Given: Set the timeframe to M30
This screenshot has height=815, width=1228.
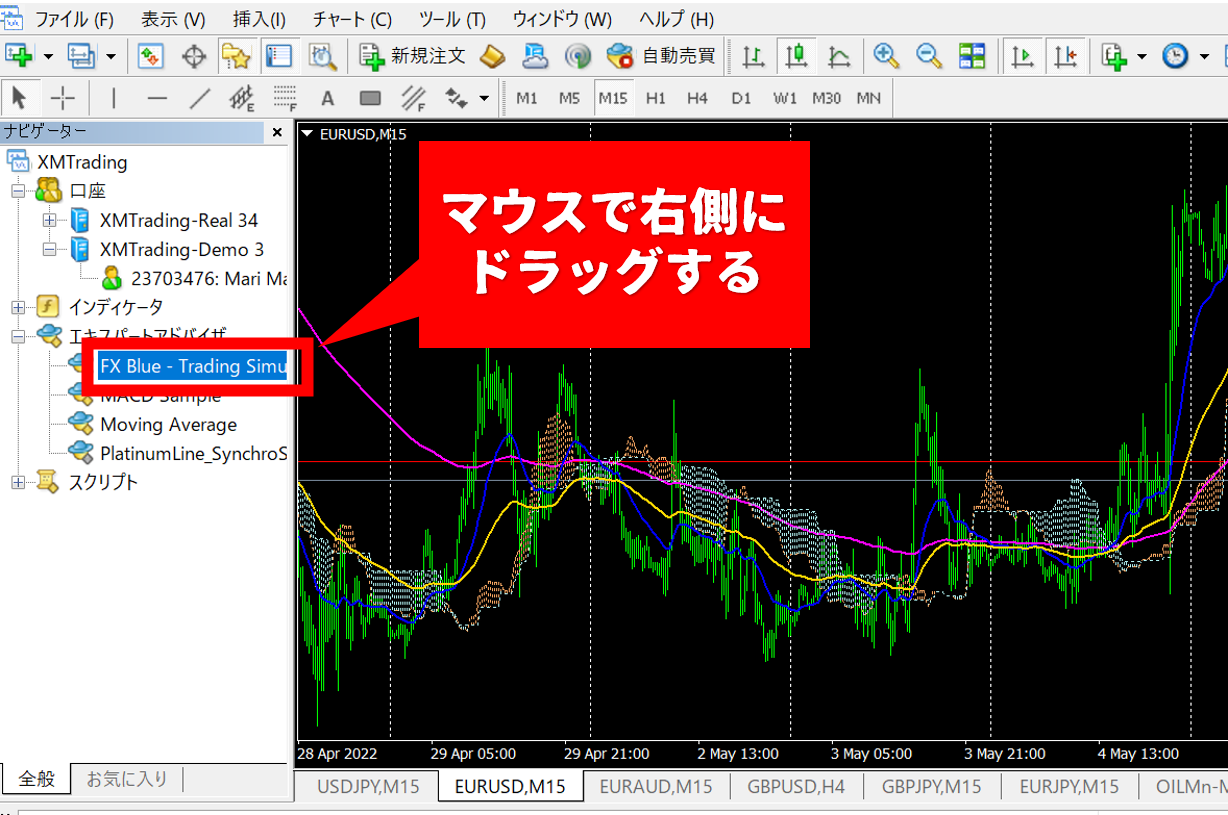Looking at the screenshot, I should pos(826,98).
